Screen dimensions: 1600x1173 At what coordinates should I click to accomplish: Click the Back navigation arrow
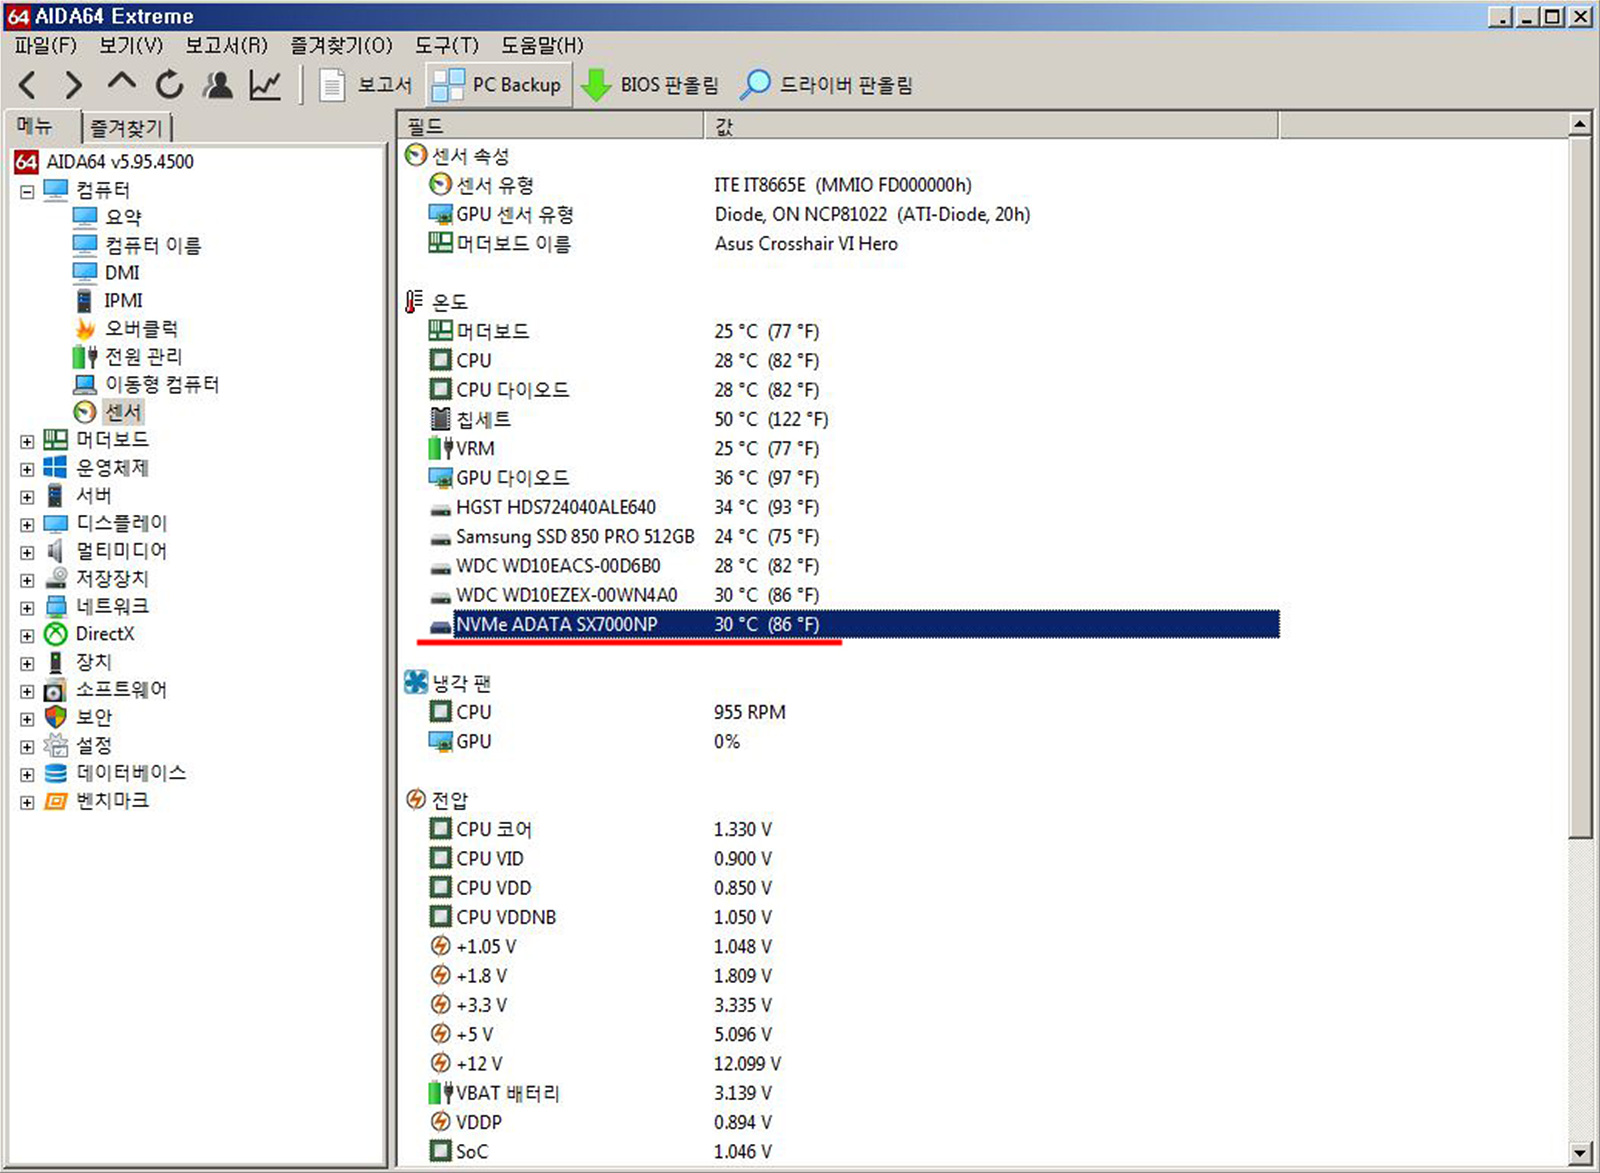(27, 85)
